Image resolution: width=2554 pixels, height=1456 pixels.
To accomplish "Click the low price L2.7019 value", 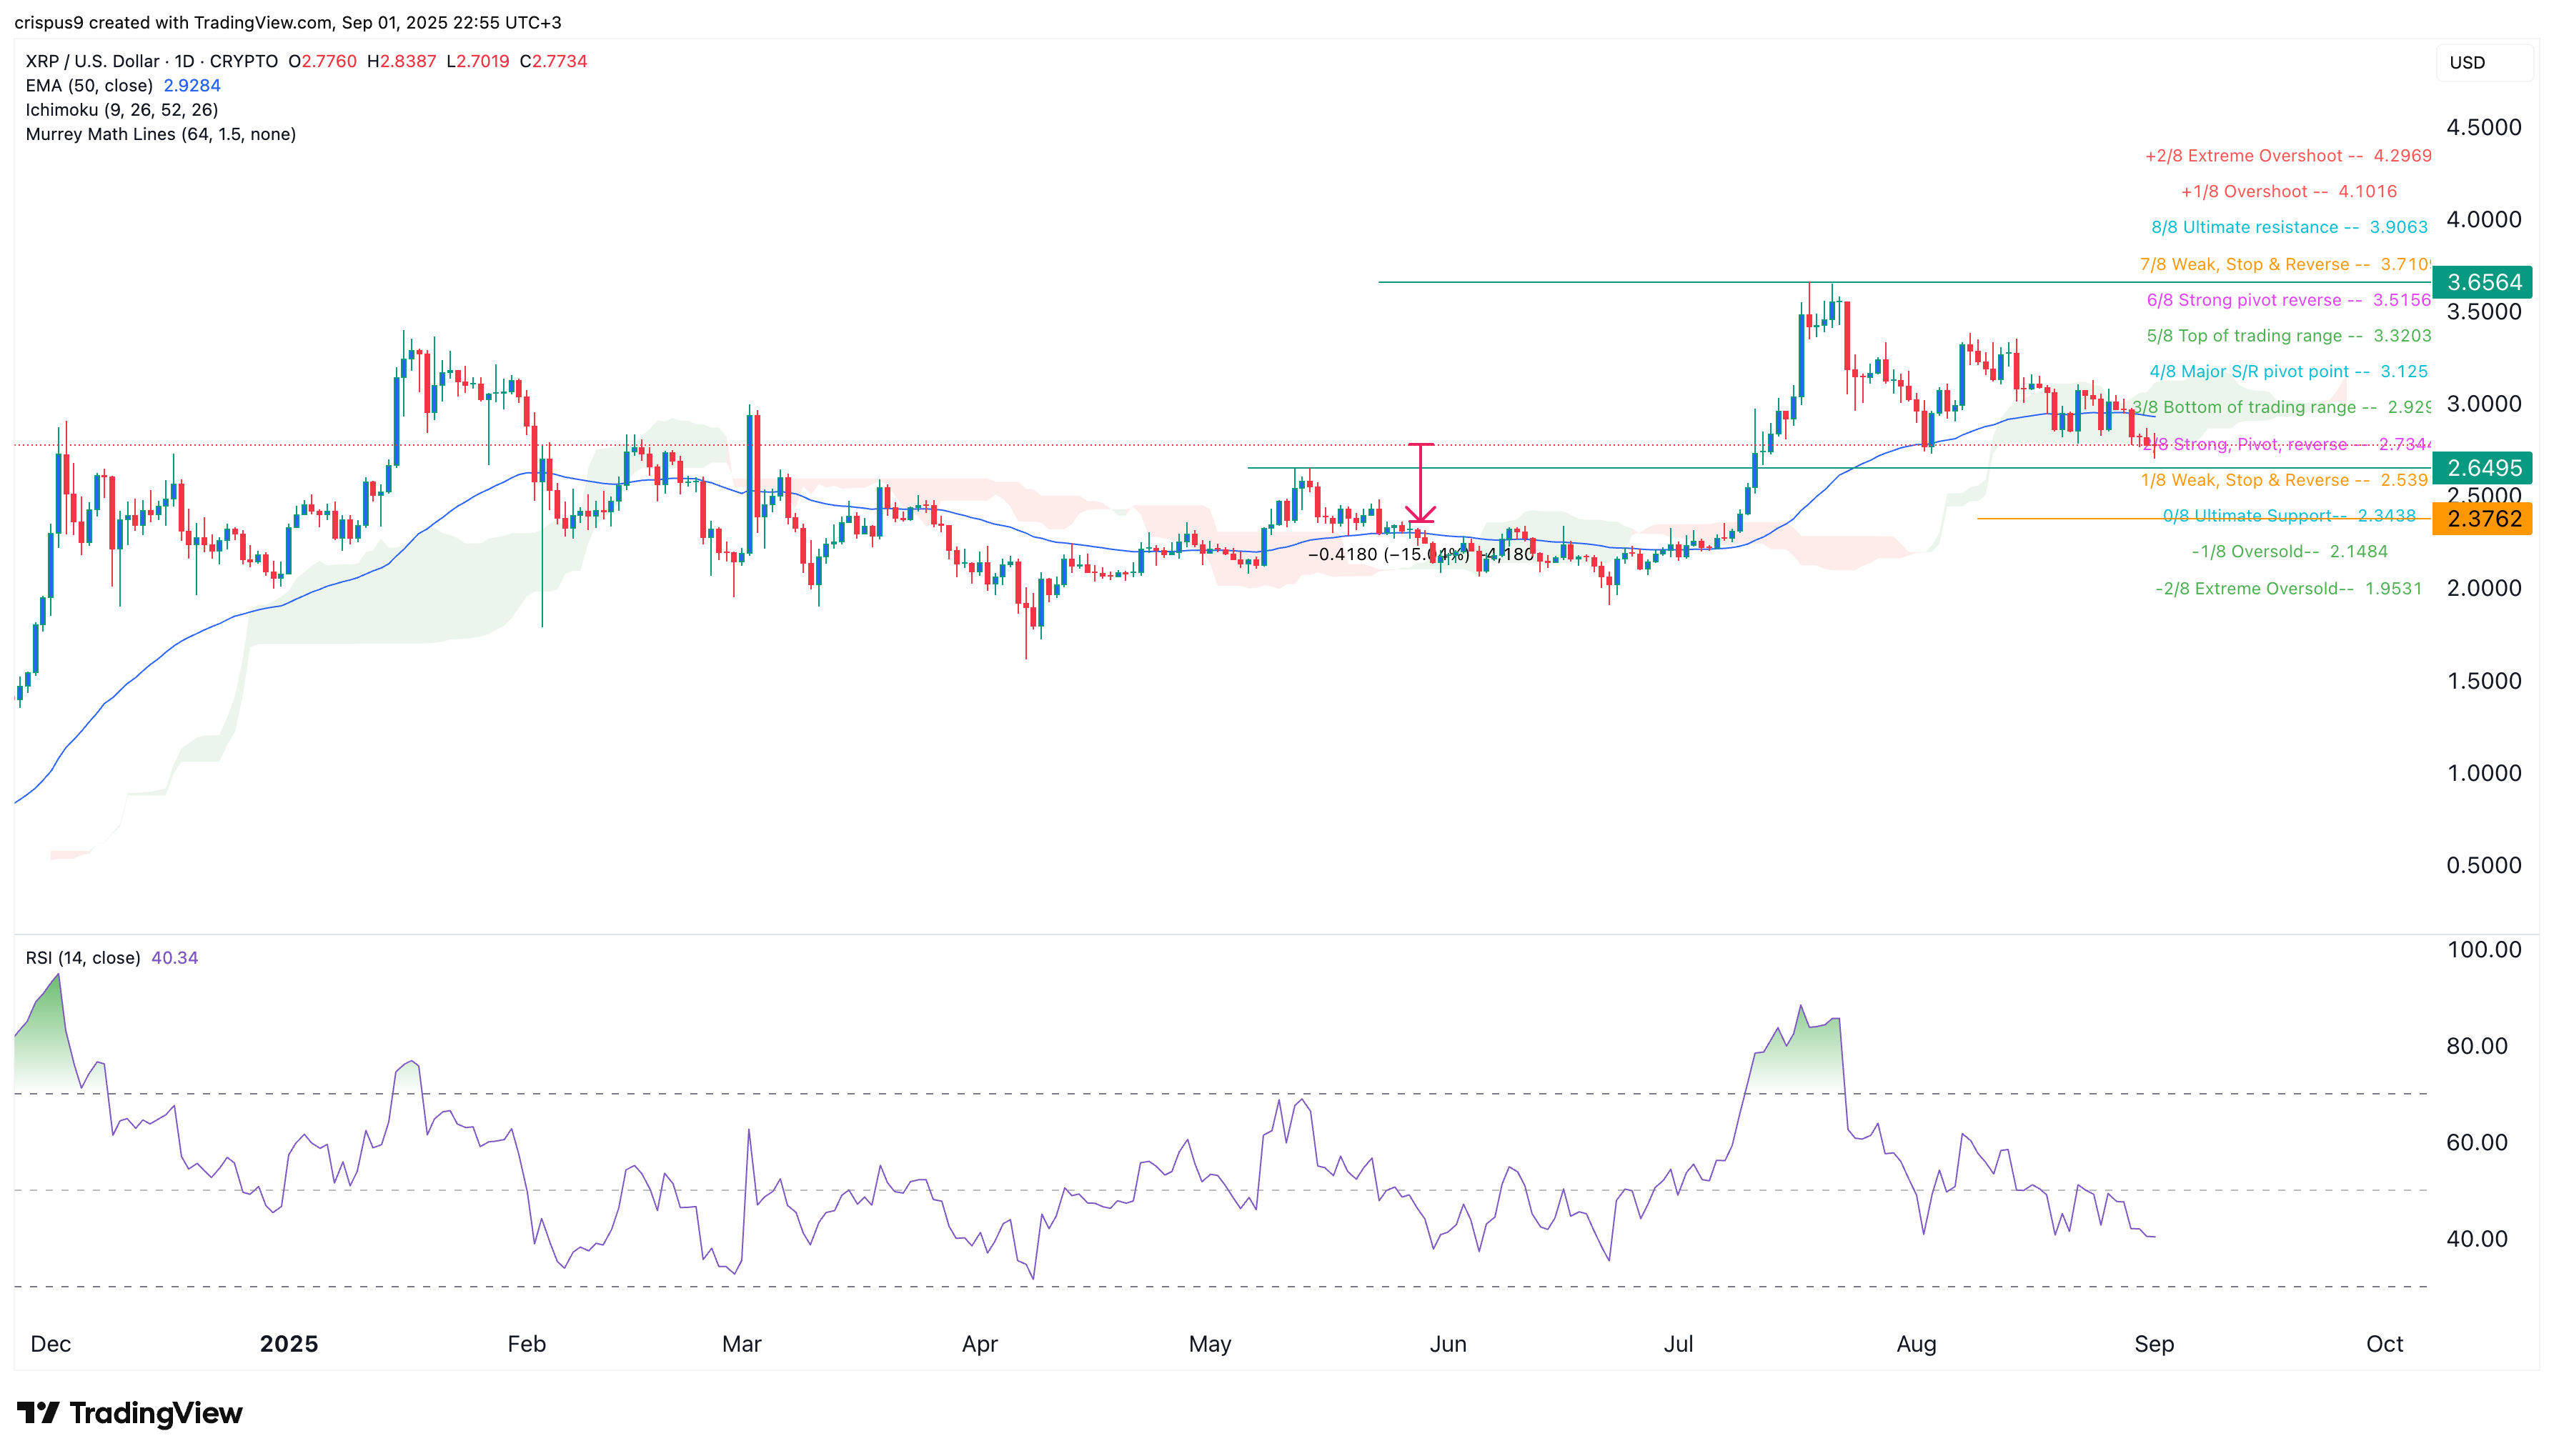I will [478, 61].
